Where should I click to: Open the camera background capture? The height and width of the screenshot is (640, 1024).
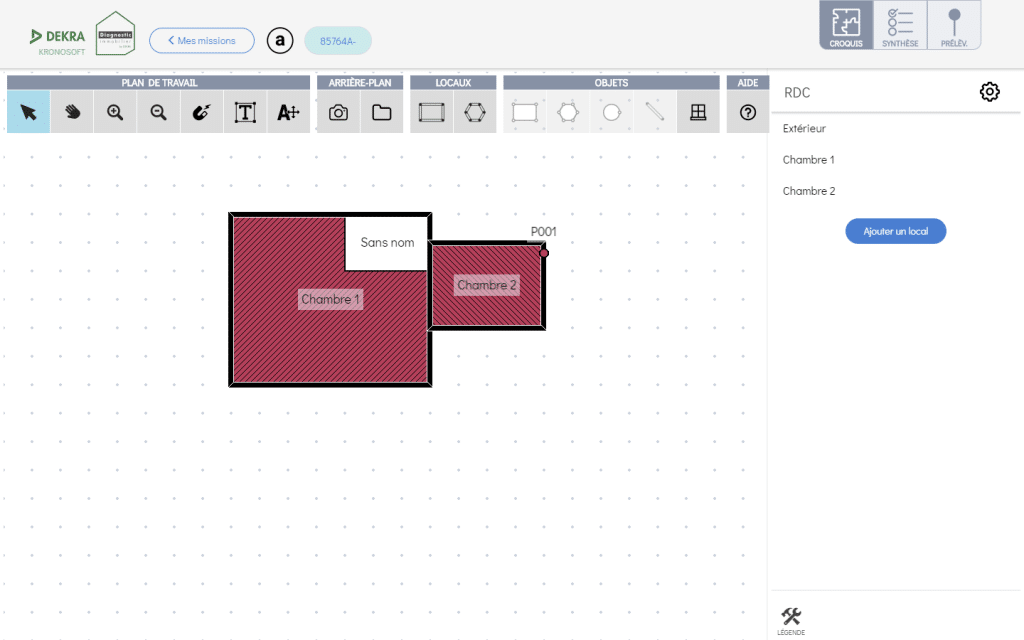tap(338, 113)
